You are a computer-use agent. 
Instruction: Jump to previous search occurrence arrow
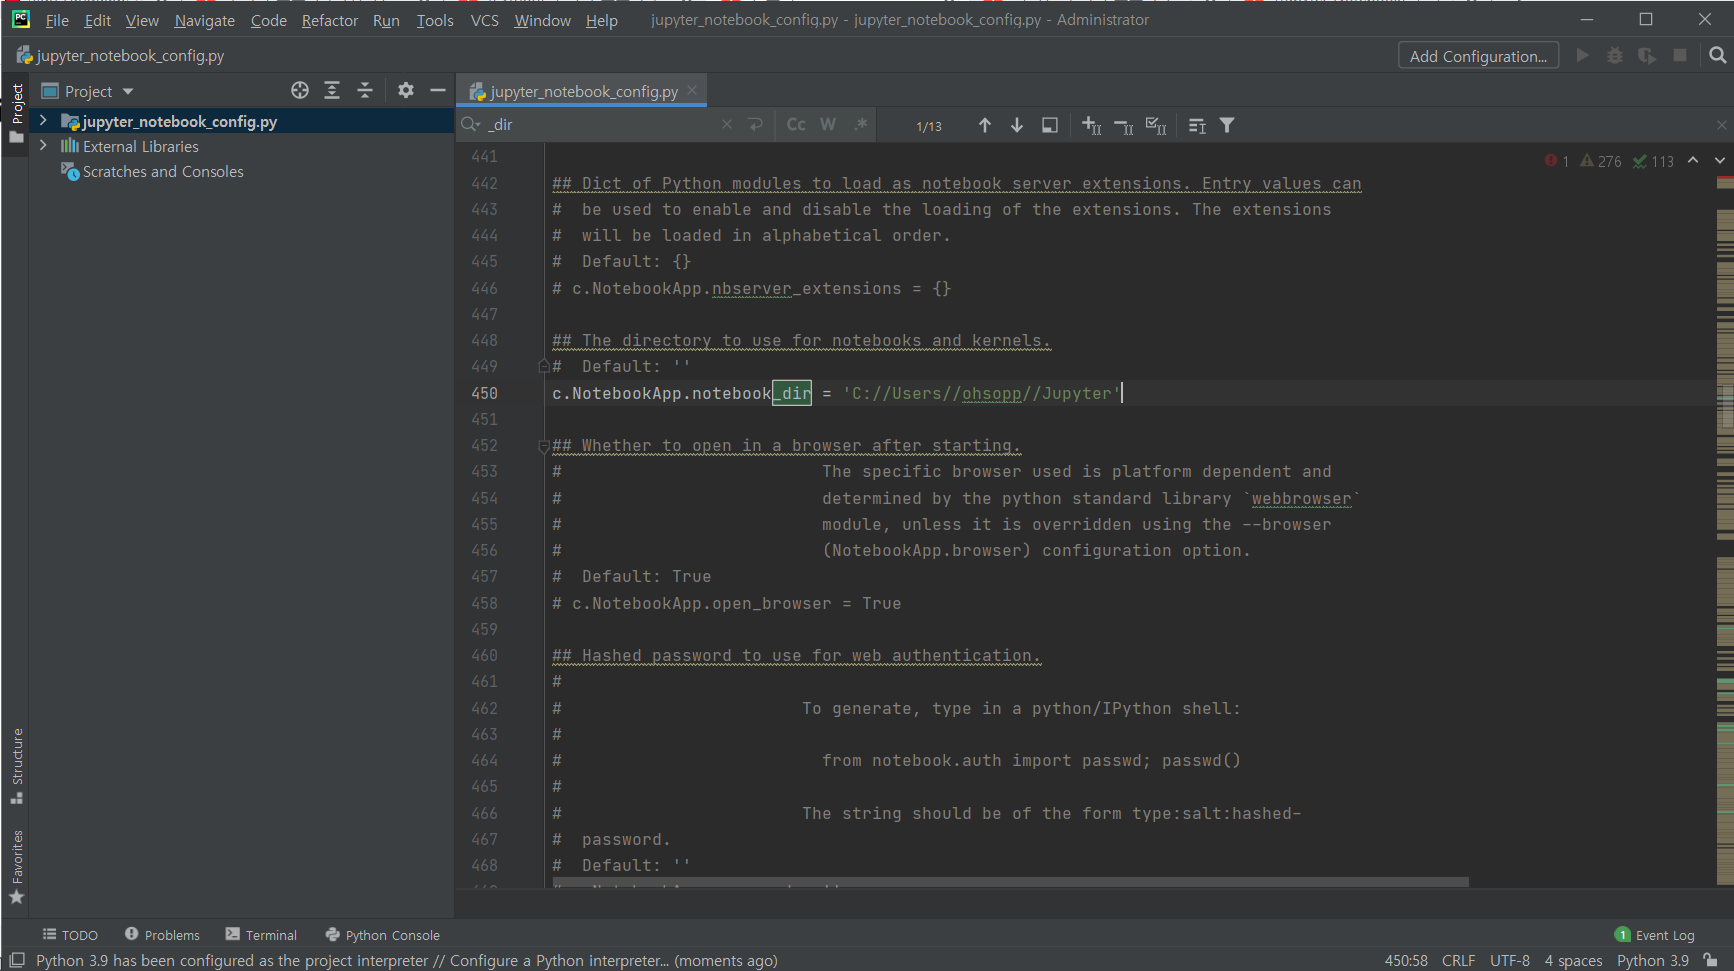click(985, 125)
